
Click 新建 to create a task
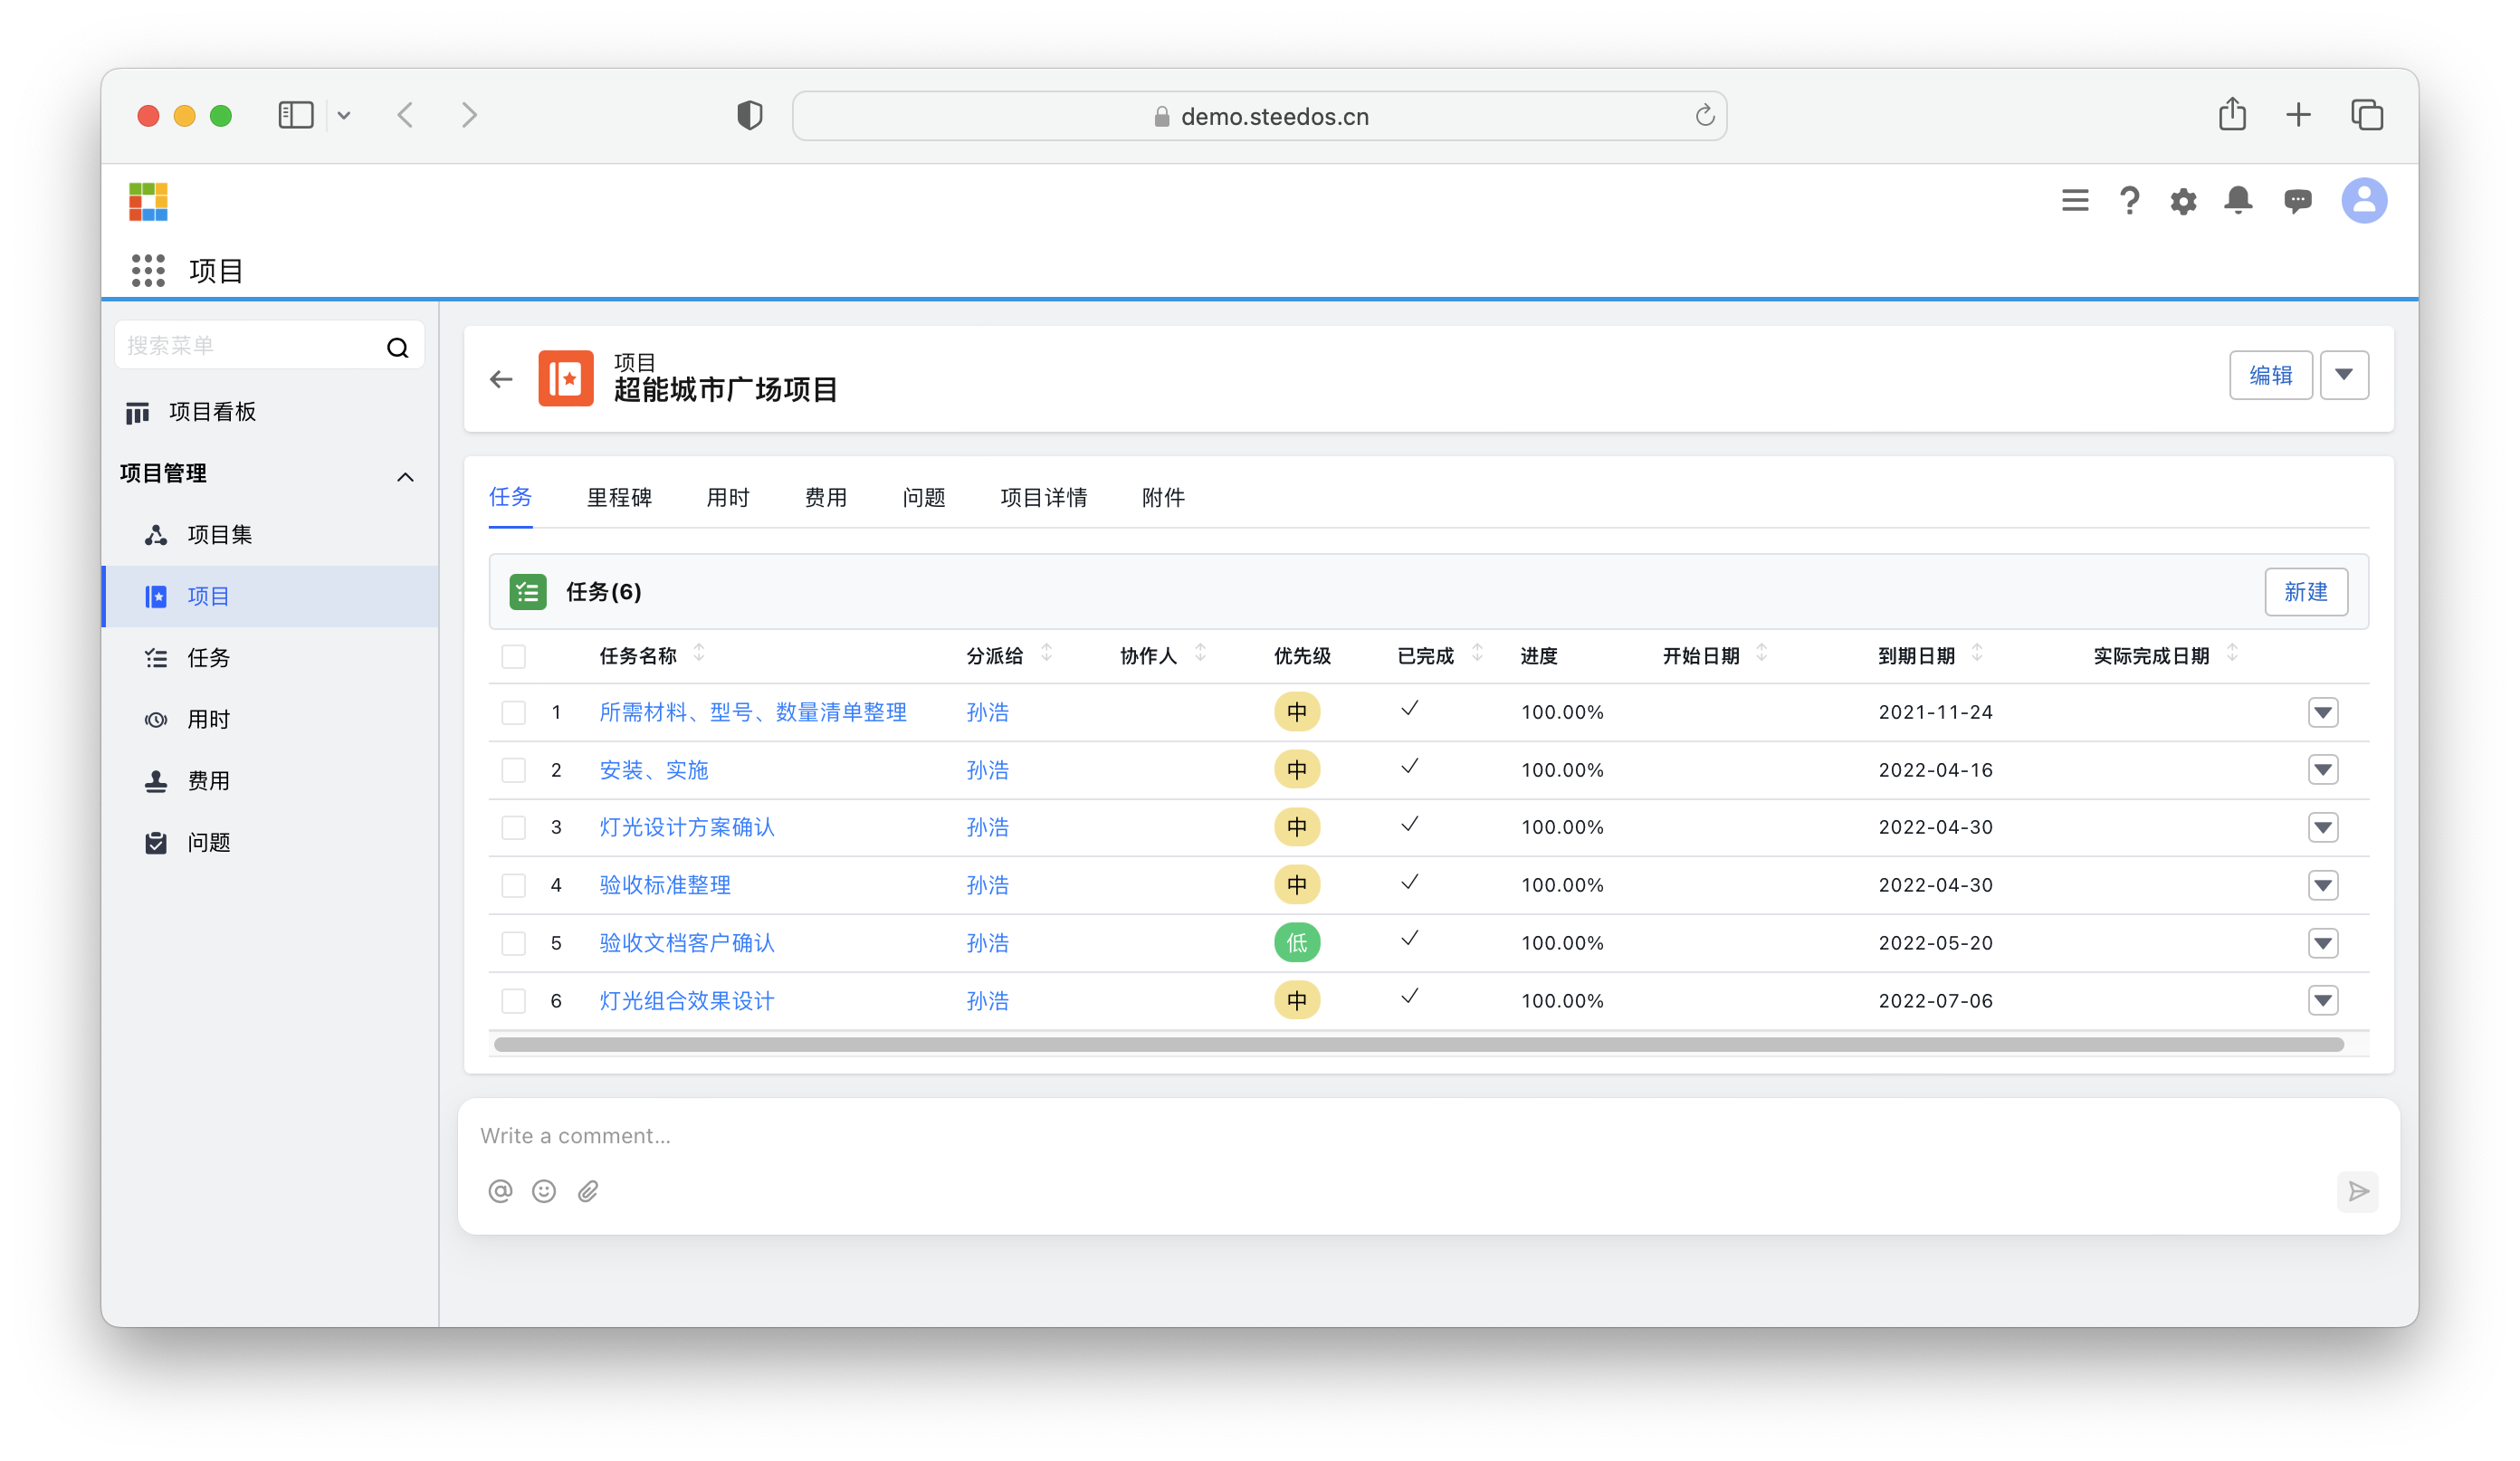(x=2305, y=592)
